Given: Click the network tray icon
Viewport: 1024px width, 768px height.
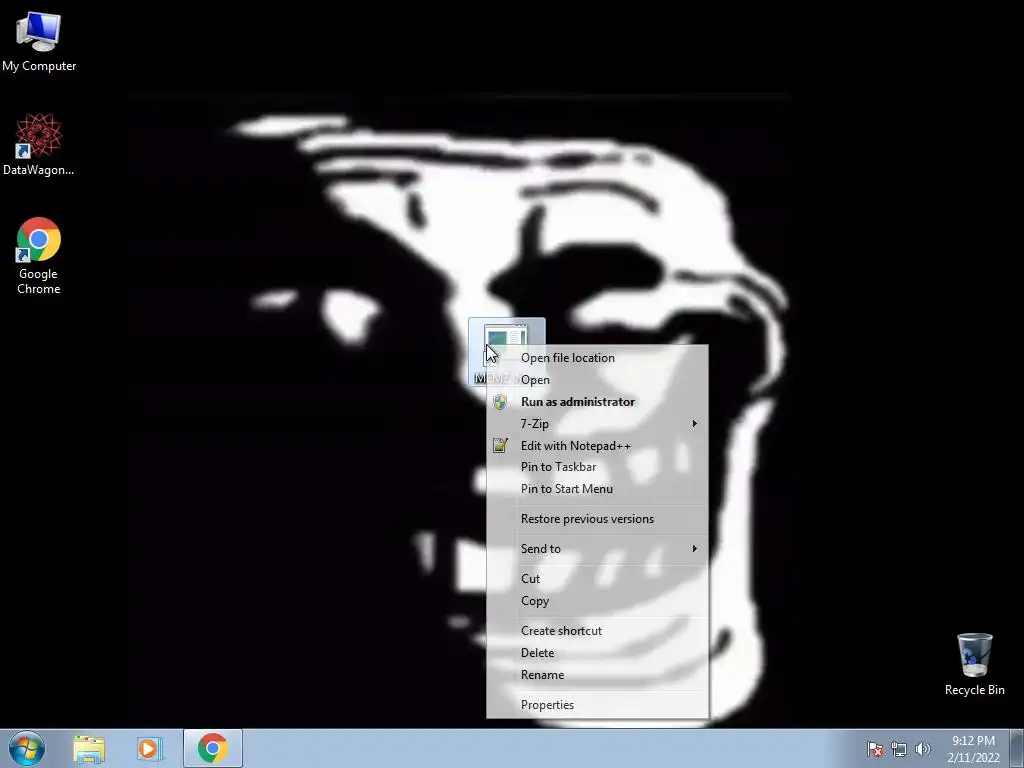Looking at the screenshot, I should 899,749.
